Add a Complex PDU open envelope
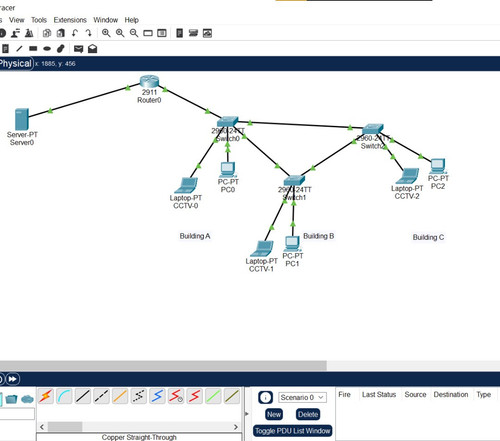This screenshot has height=441, width=500. (92, 49)
